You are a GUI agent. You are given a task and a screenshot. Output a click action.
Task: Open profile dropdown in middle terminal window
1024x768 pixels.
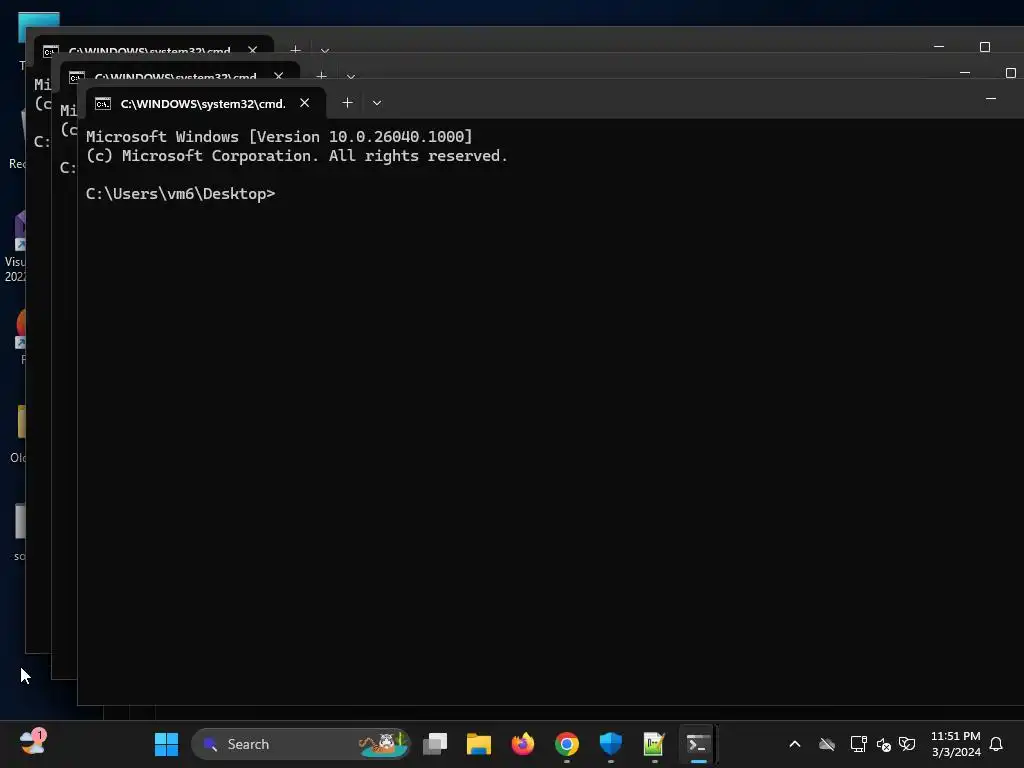pos(351,76)
